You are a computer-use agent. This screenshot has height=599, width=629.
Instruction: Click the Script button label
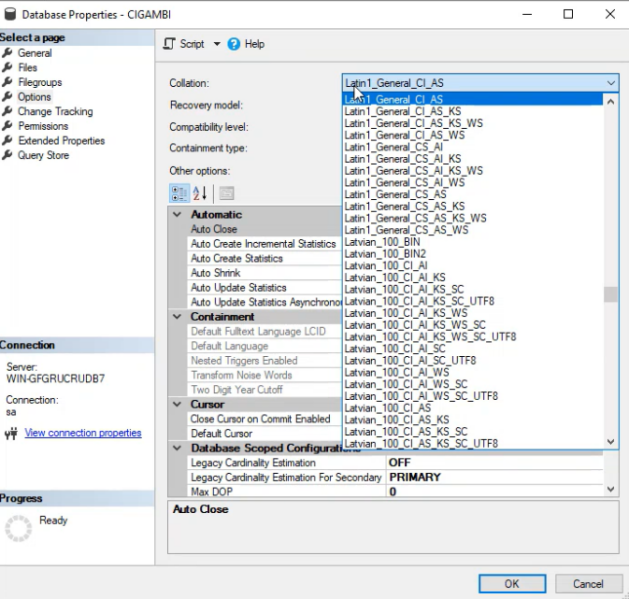[192, 44]
